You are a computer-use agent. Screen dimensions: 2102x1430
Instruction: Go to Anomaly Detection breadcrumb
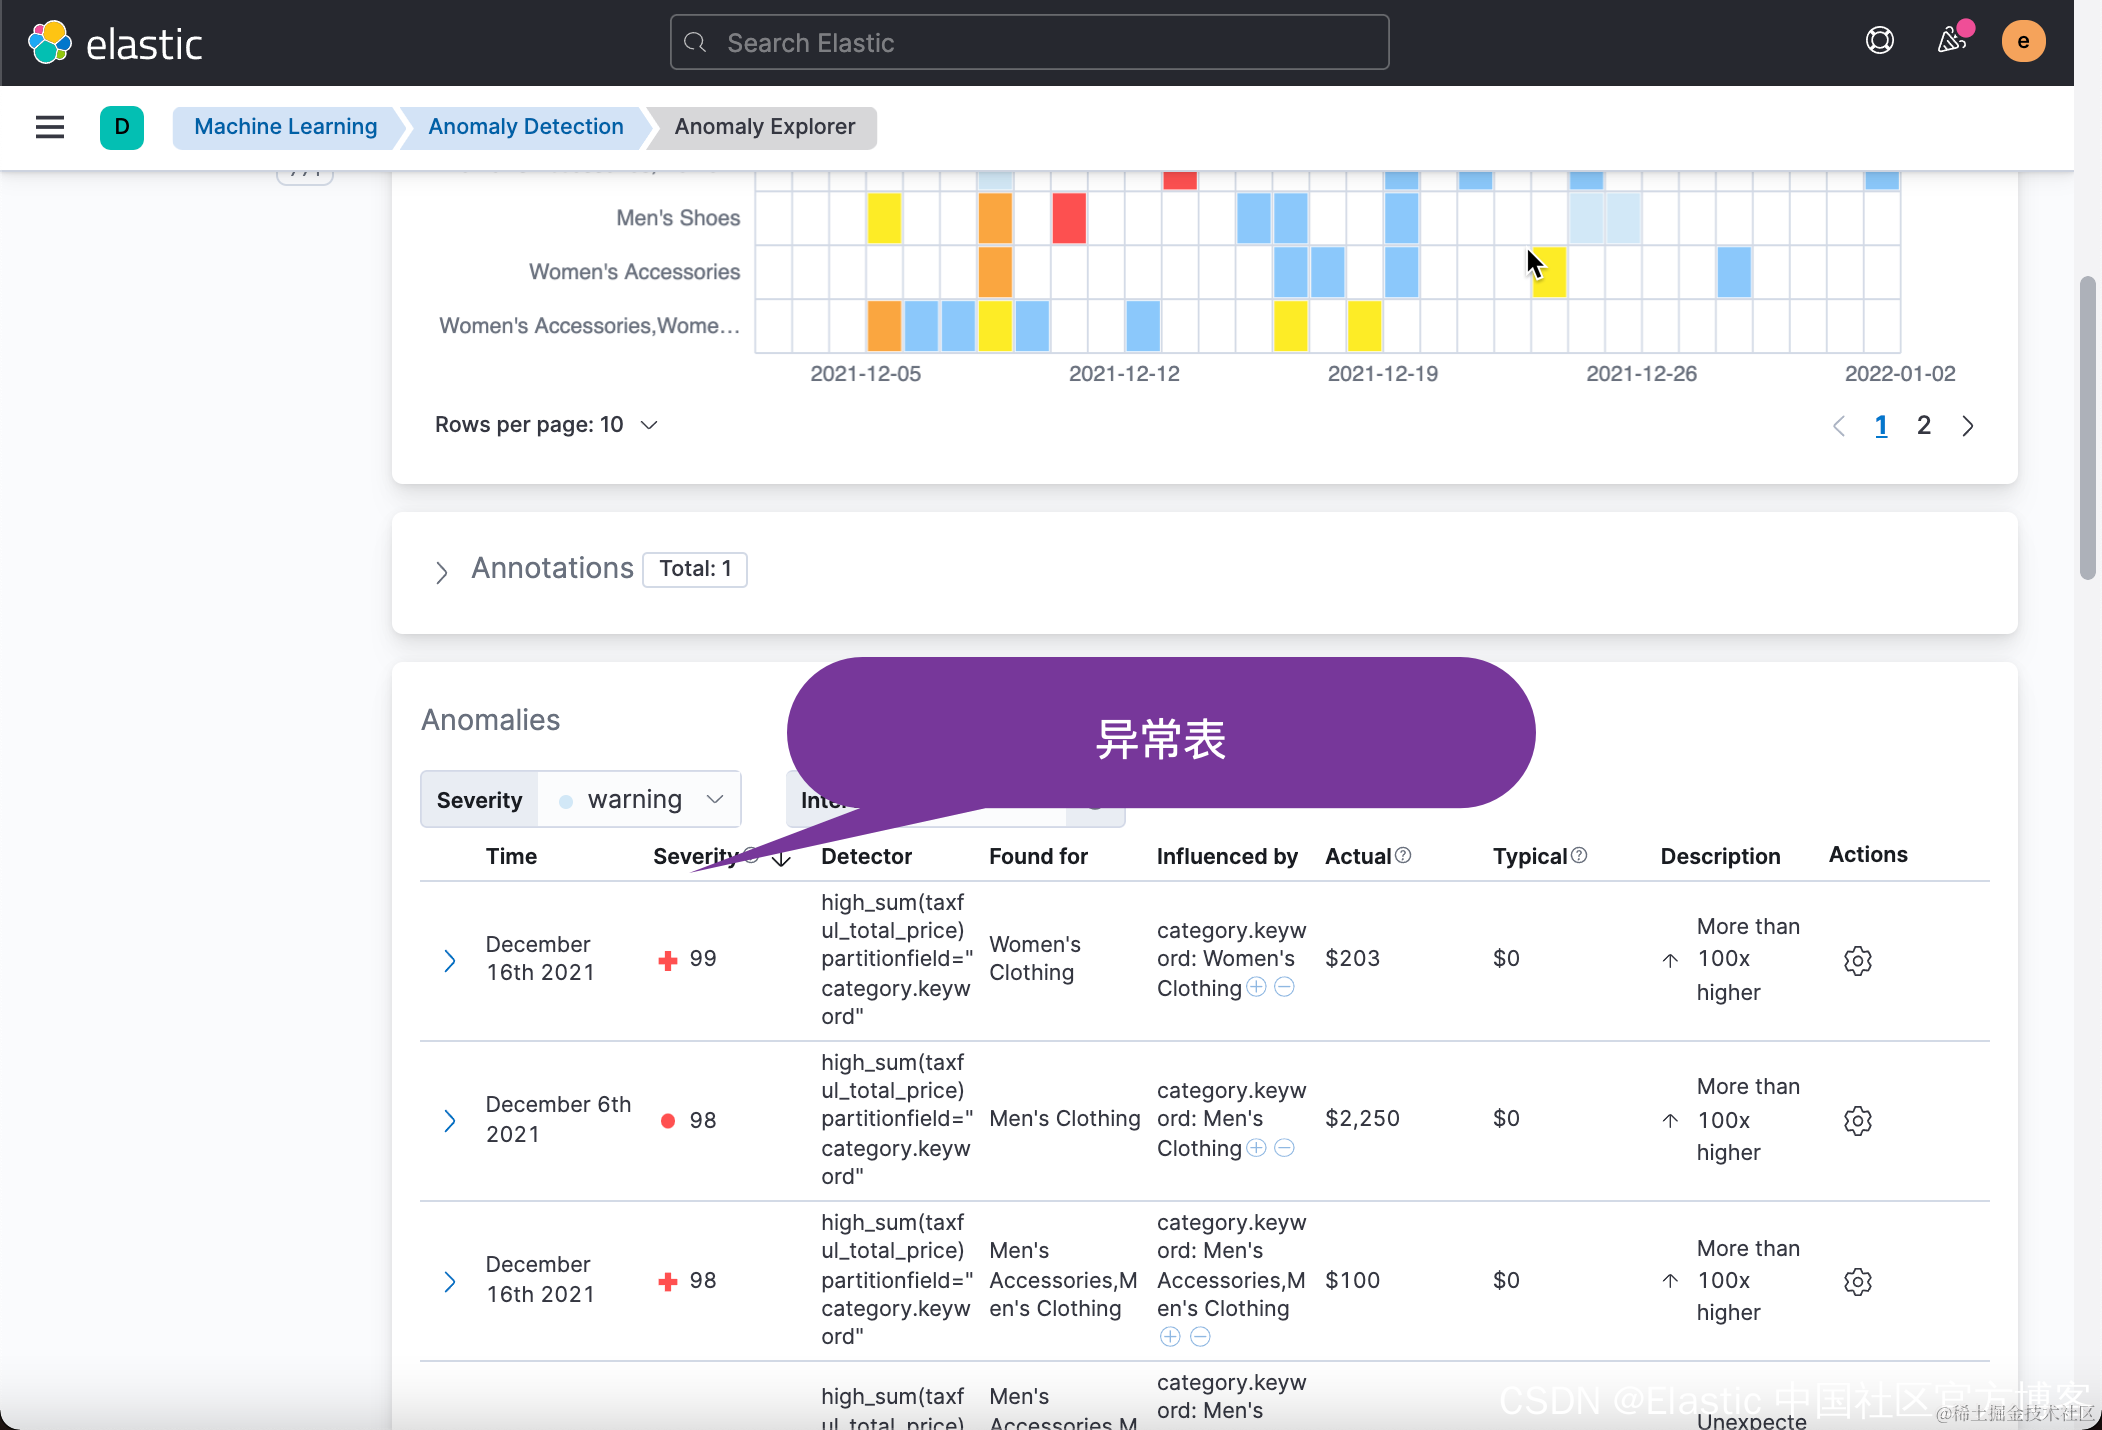pos(525,127)
